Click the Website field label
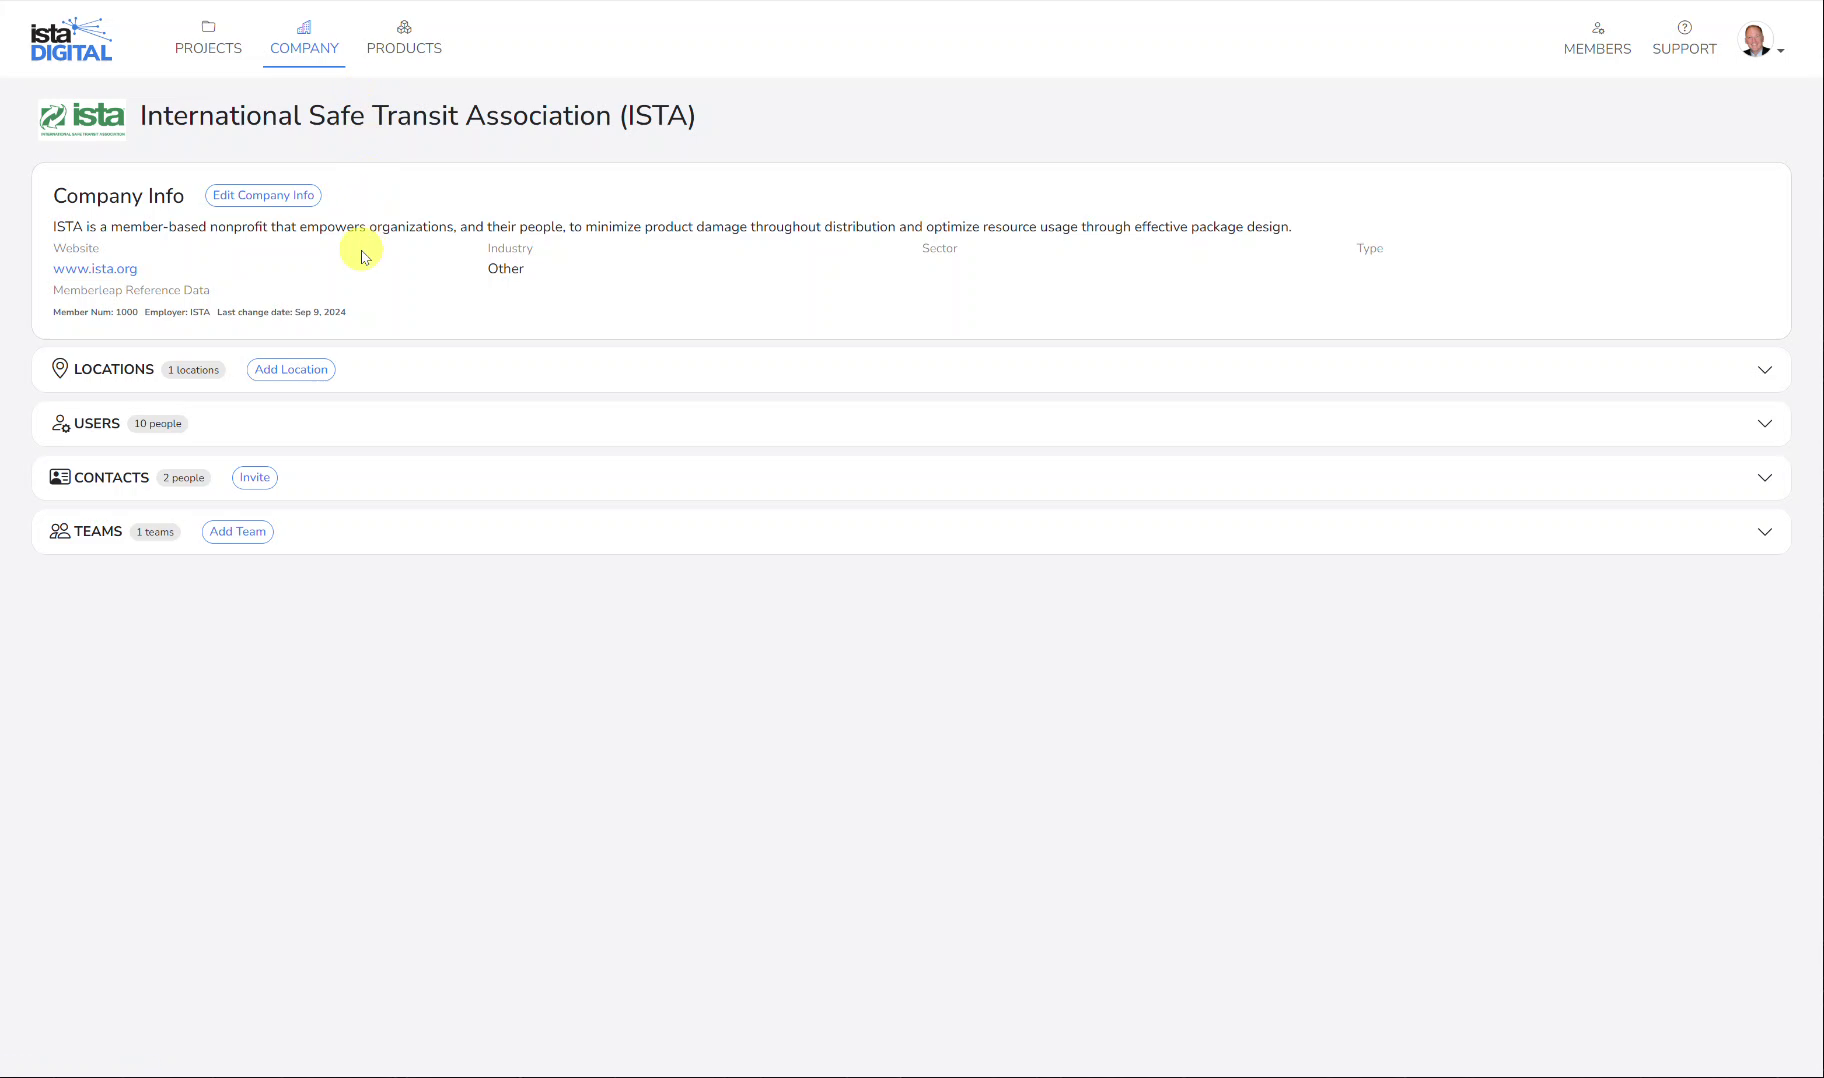Screen dimensions: 1824x1078 [x=76, y=248]
